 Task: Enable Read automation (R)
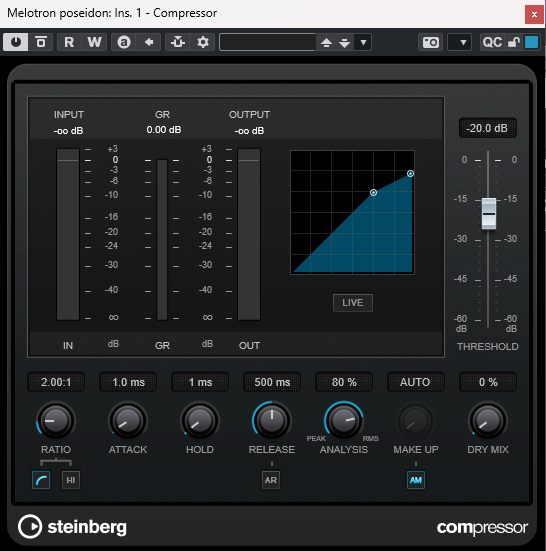pos(69,42)
